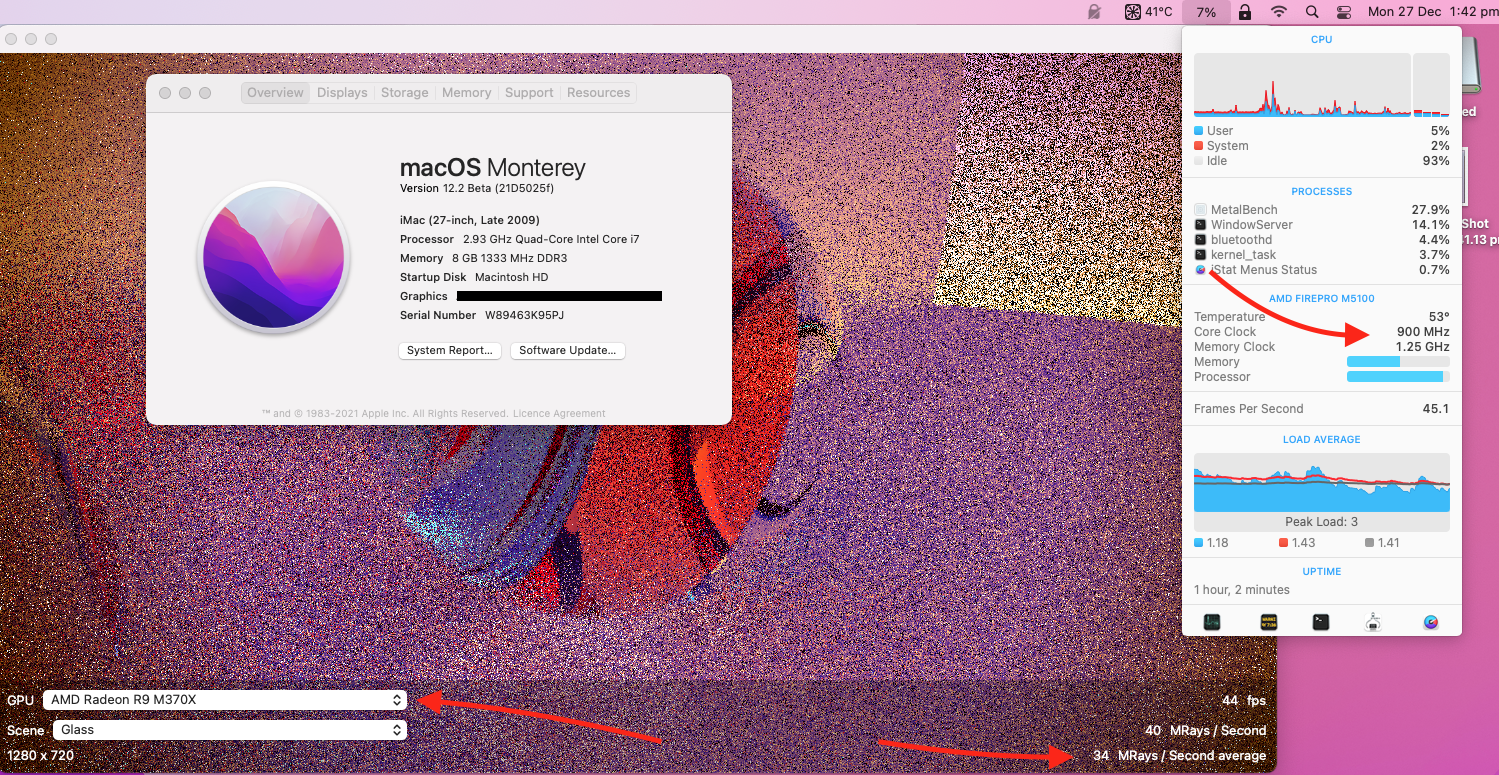Open the GPU selection dropdown

click(x=225, y=700)
